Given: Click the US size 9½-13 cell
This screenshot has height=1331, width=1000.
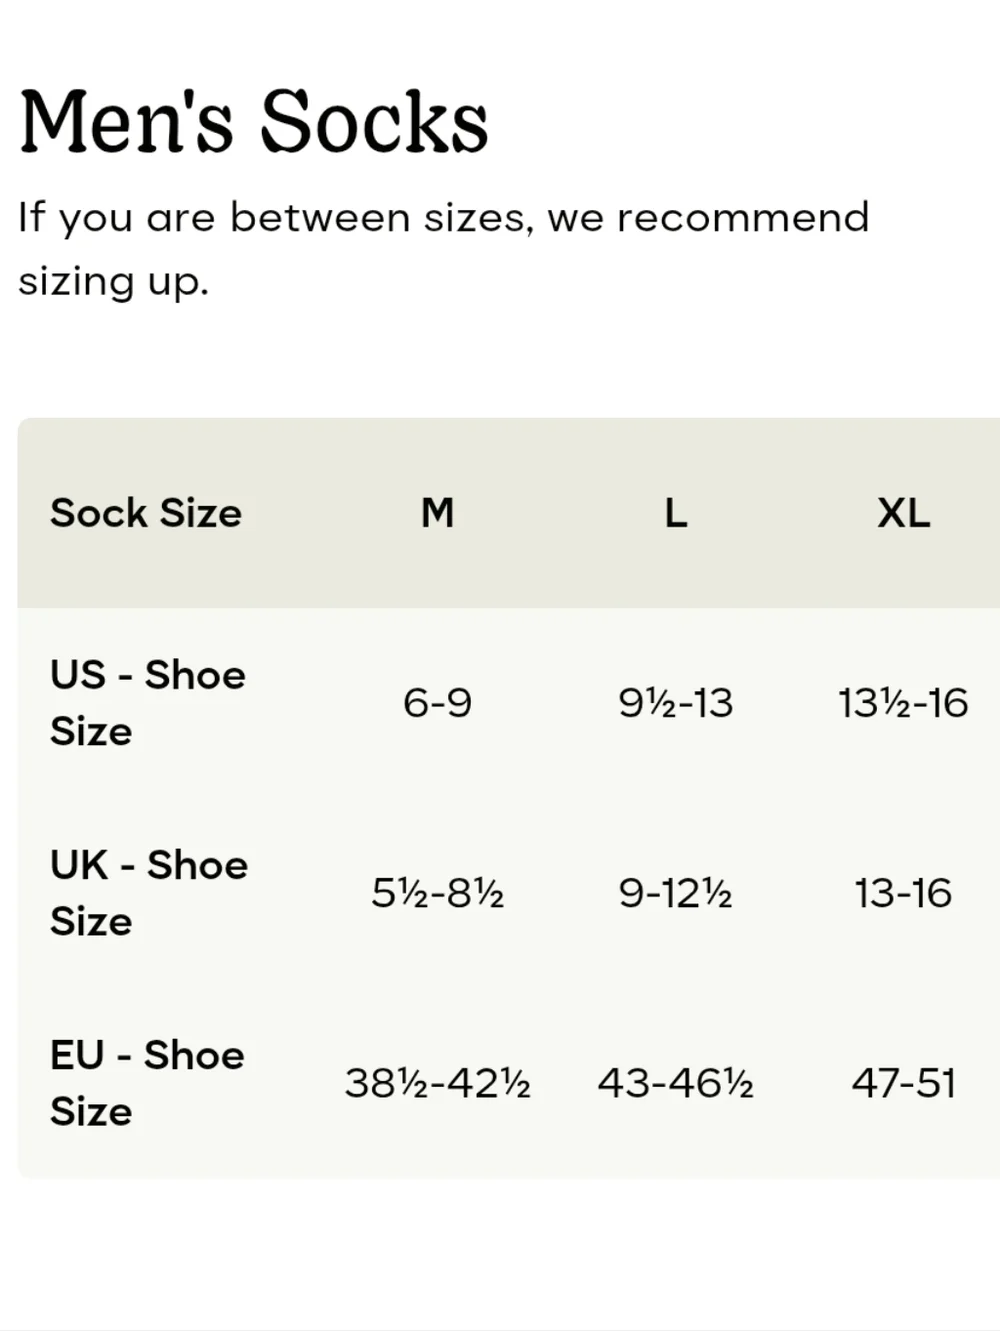Looking at the screenshot, I should pos(676,703).
